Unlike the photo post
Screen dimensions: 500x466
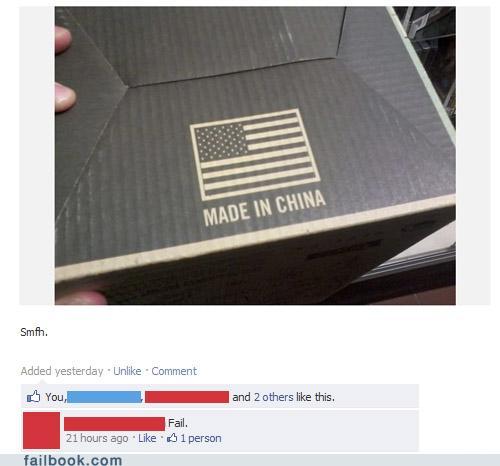click(x=127, y=371)
